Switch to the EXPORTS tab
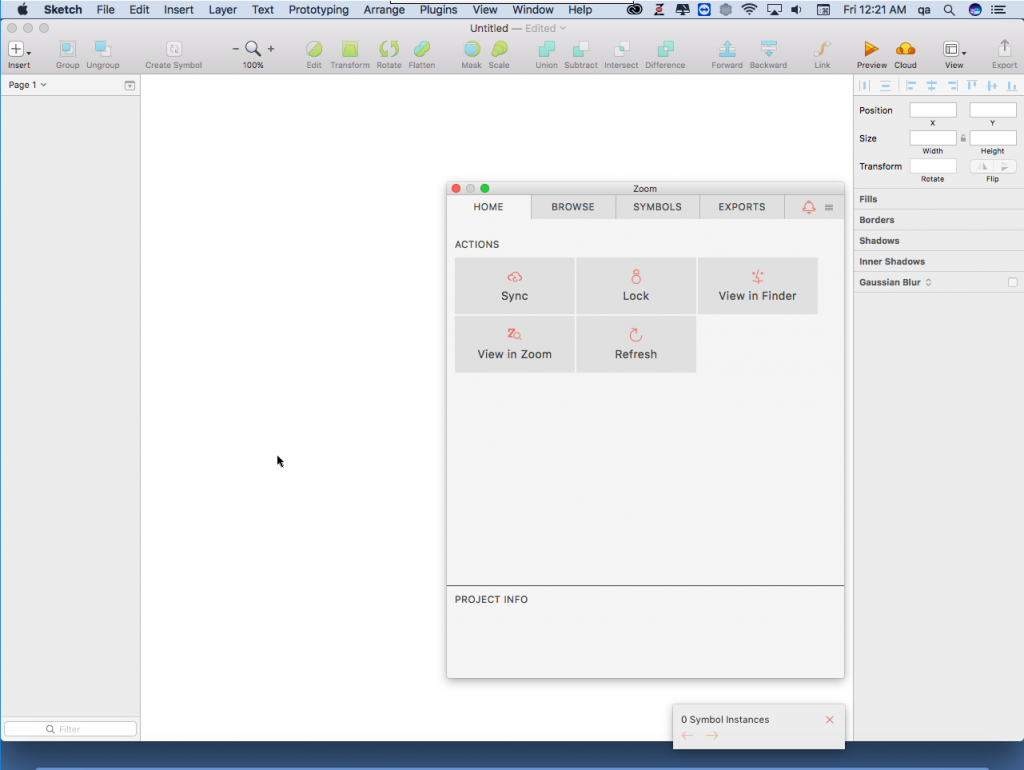This screenshot has width=1024, height=770. click(x=742, y=207)
